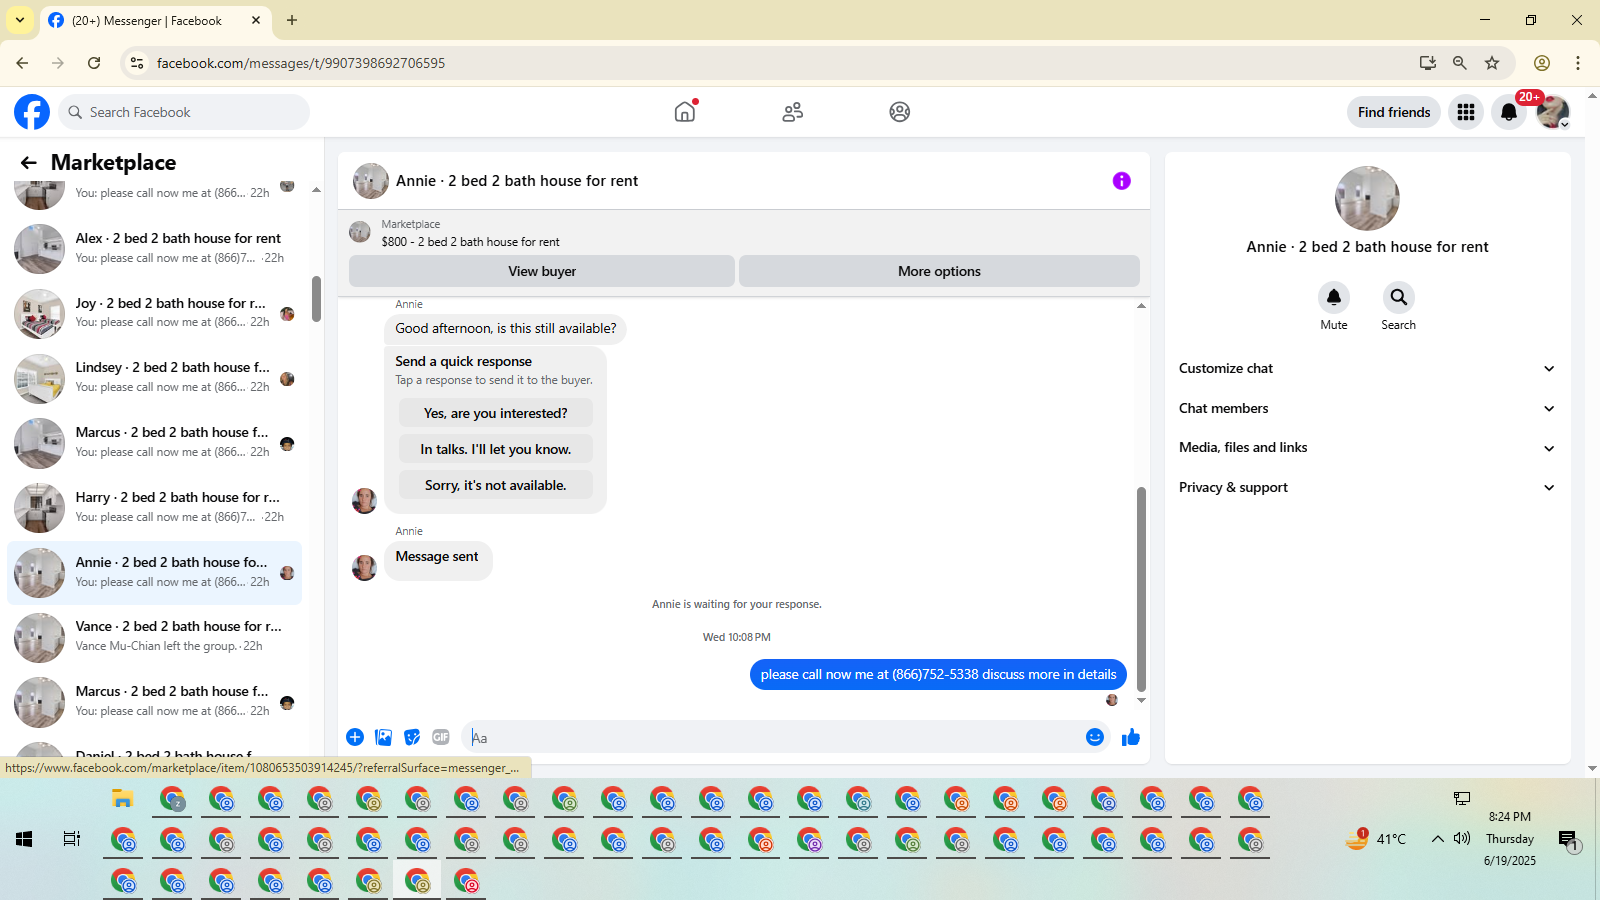Open the notifications bell

point(1509,112)
